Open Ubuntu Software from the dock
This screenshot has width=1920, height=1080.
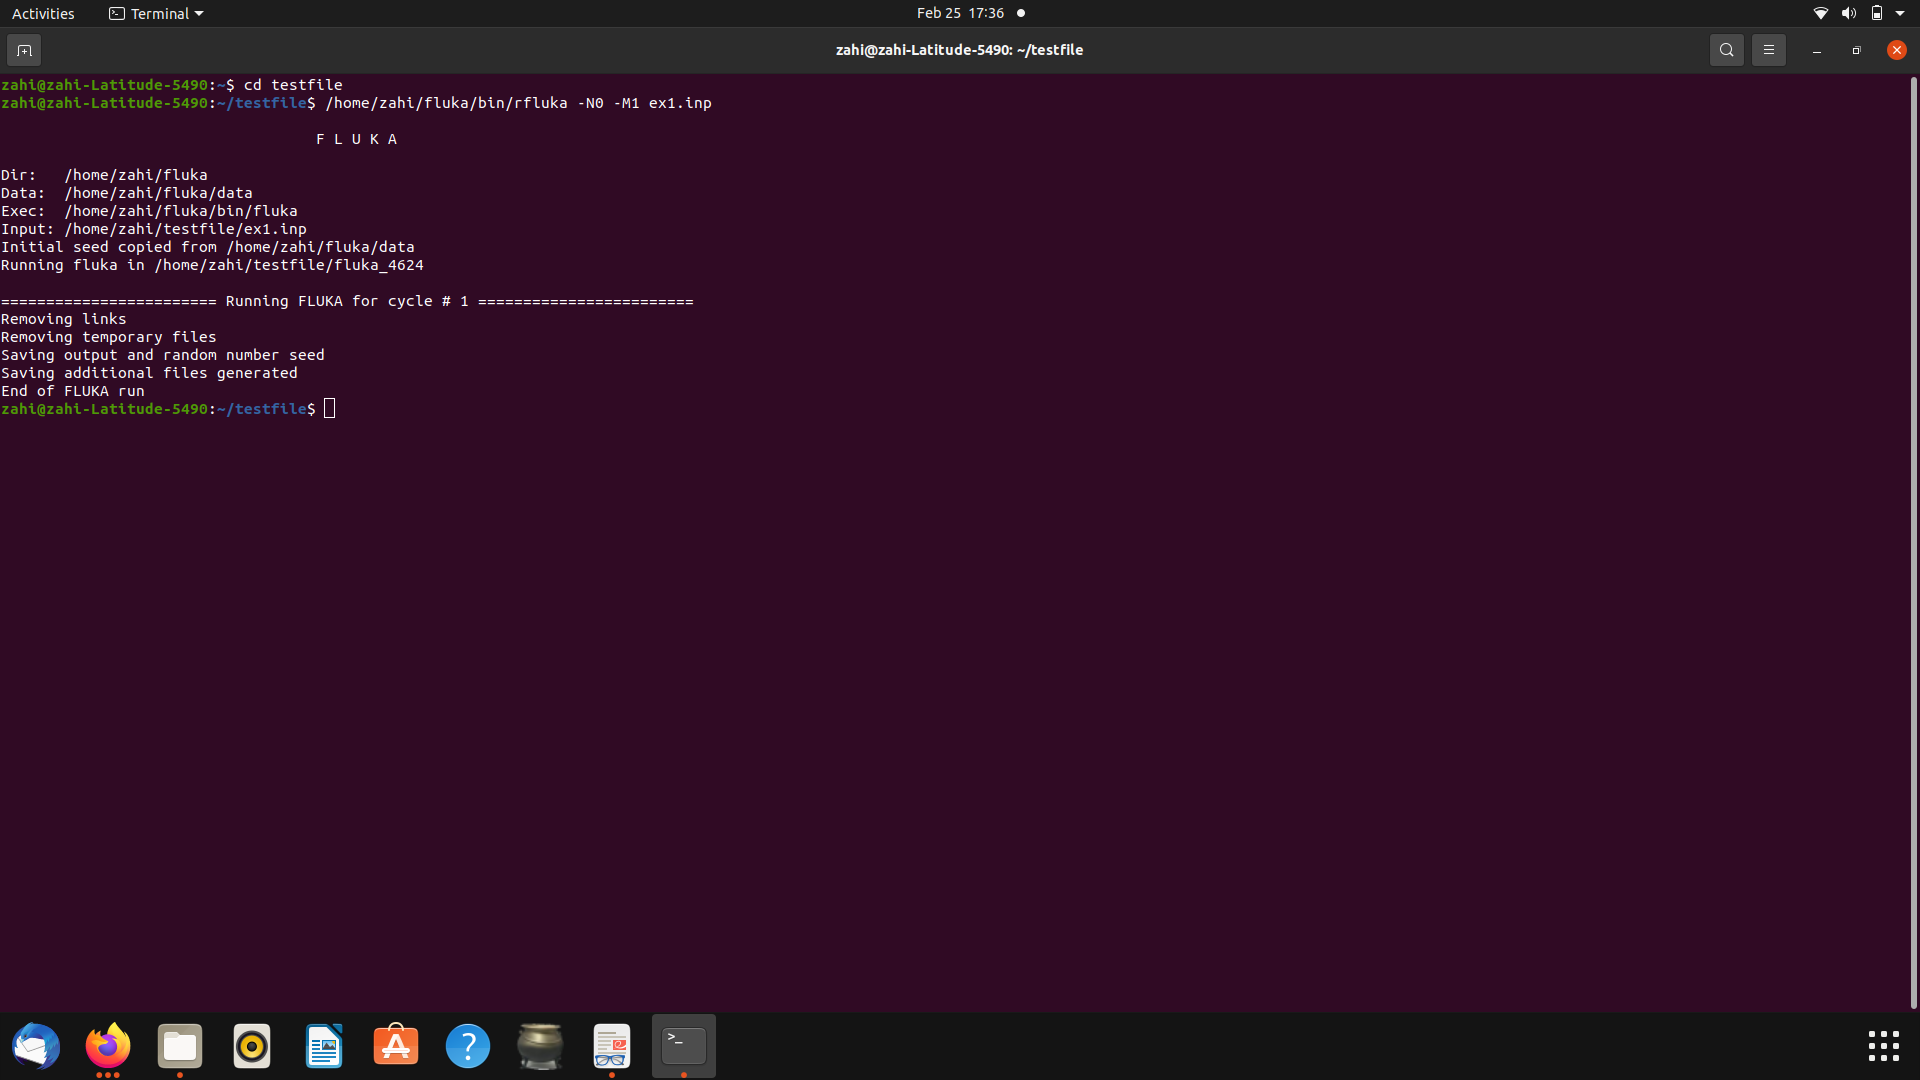pyautogui.click(x=396, y=1046)
